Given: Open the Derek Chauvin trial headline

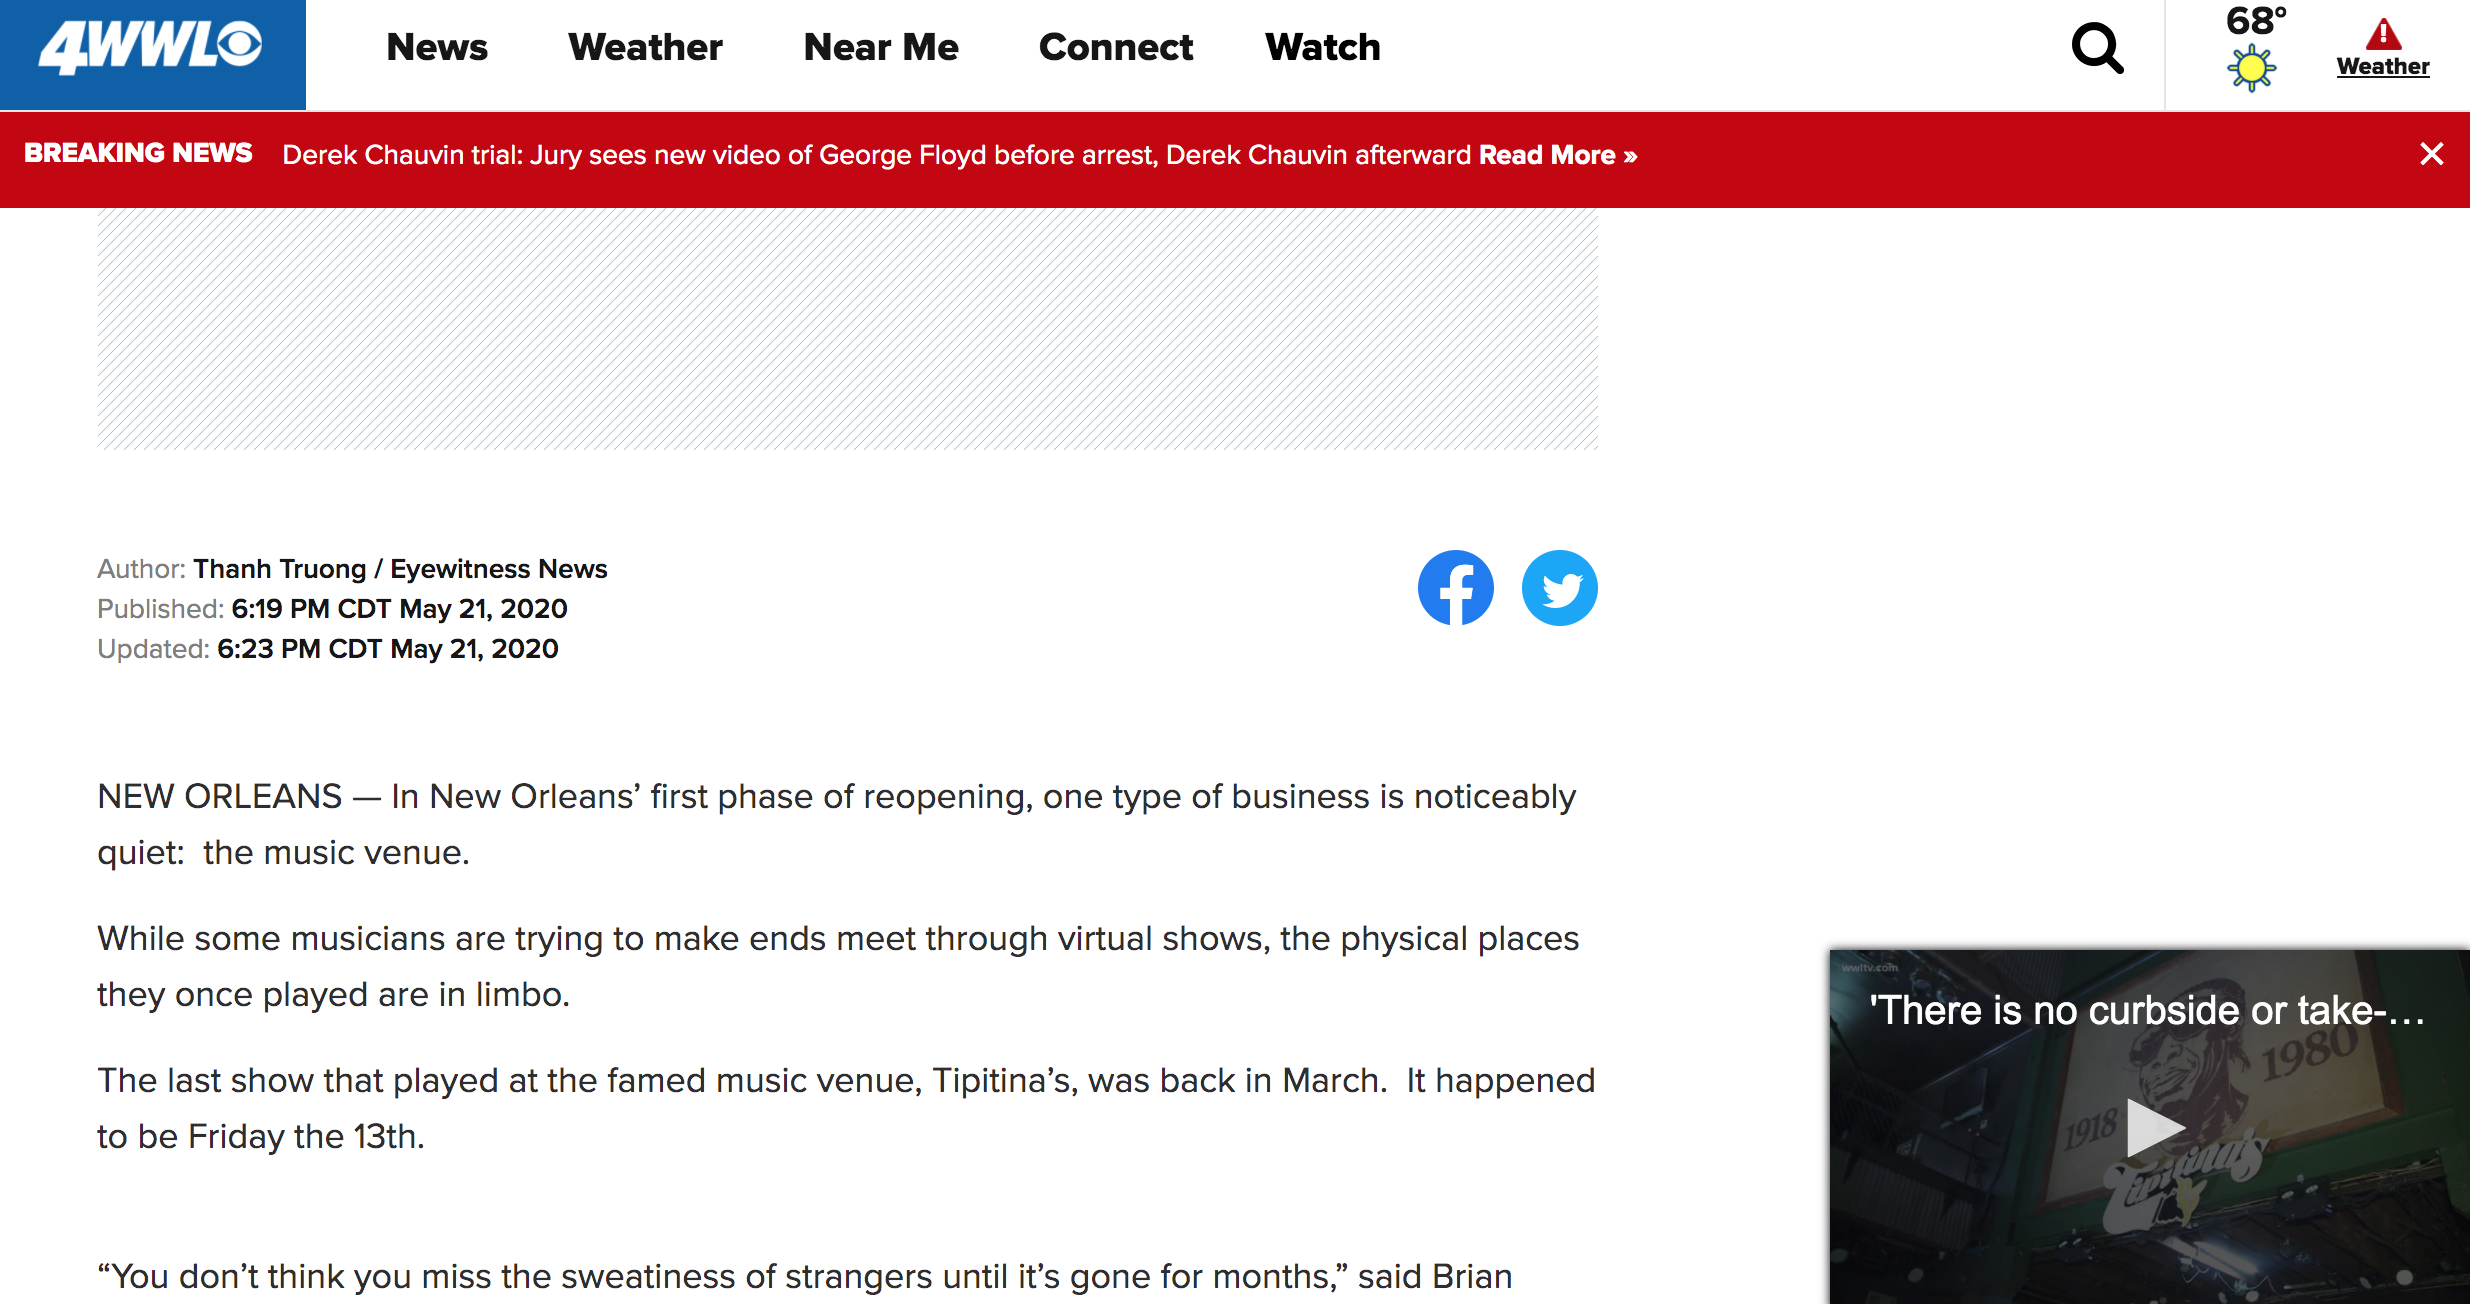Looking at the screenshot, I should coord(876,155).
